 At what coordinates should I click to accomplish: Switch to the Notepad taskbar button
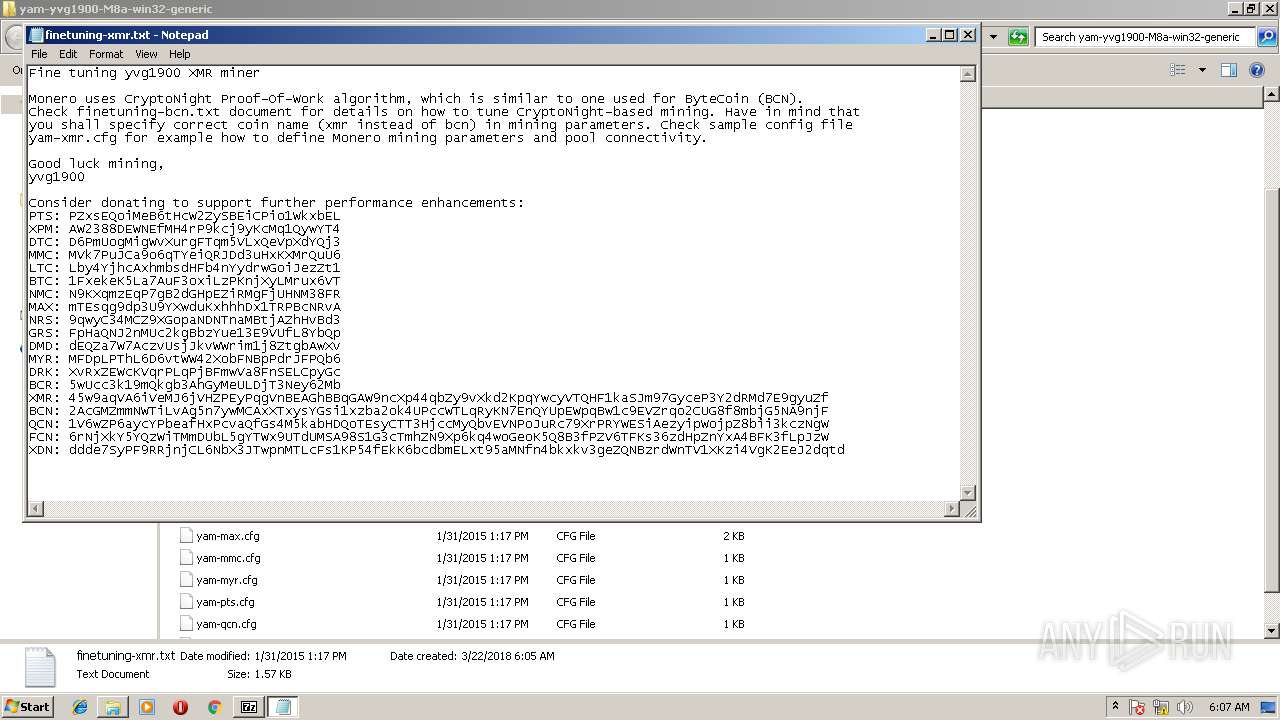(x=283, y=707)
